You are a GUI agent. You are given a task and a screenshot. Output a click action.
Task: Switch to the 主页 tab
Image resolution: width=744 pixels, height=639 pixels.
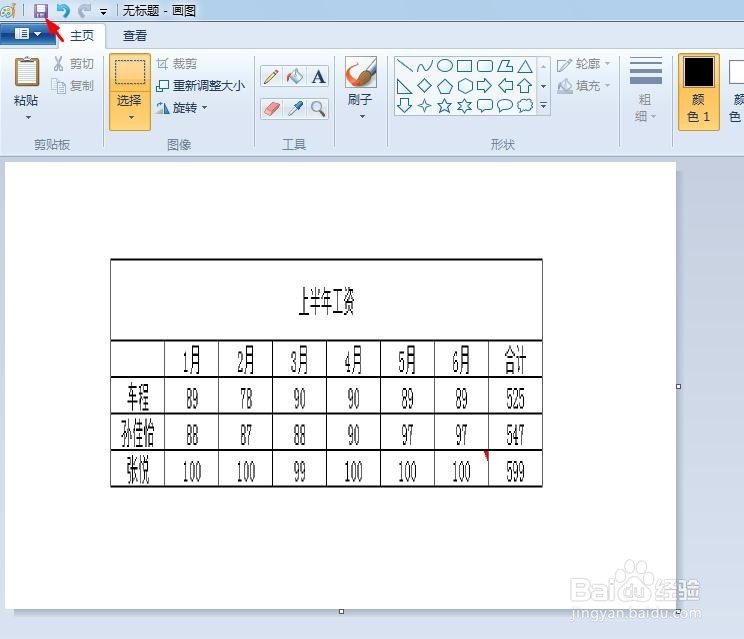(x=82, y=36)
